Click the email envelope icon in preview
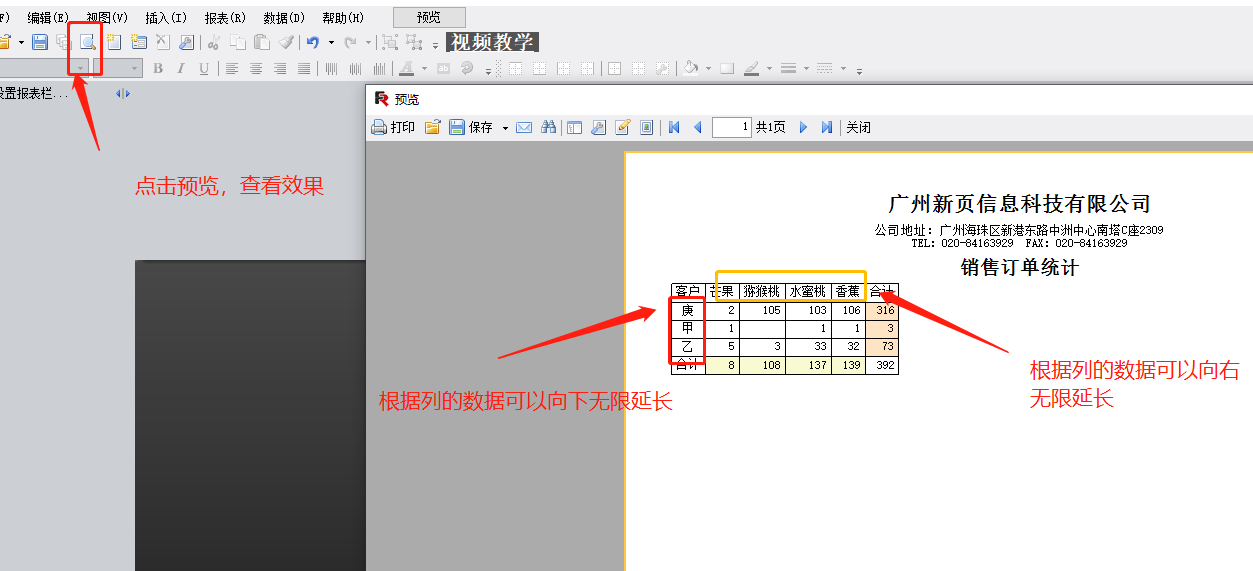This screenshot has height=571, width=1253. point(524,127)
